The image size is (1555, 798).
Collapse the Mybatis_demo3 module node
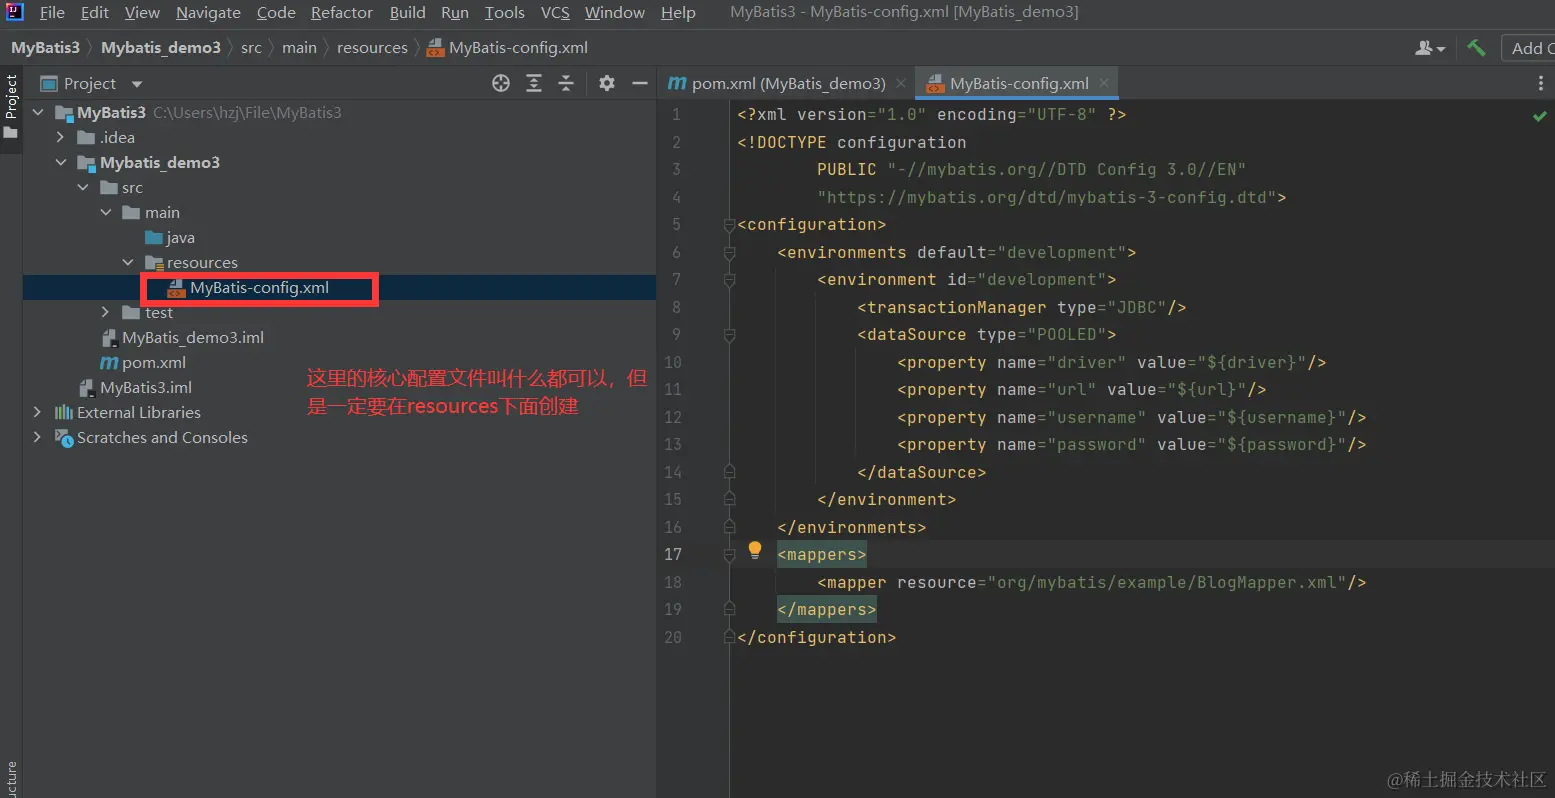coord(61,162)
